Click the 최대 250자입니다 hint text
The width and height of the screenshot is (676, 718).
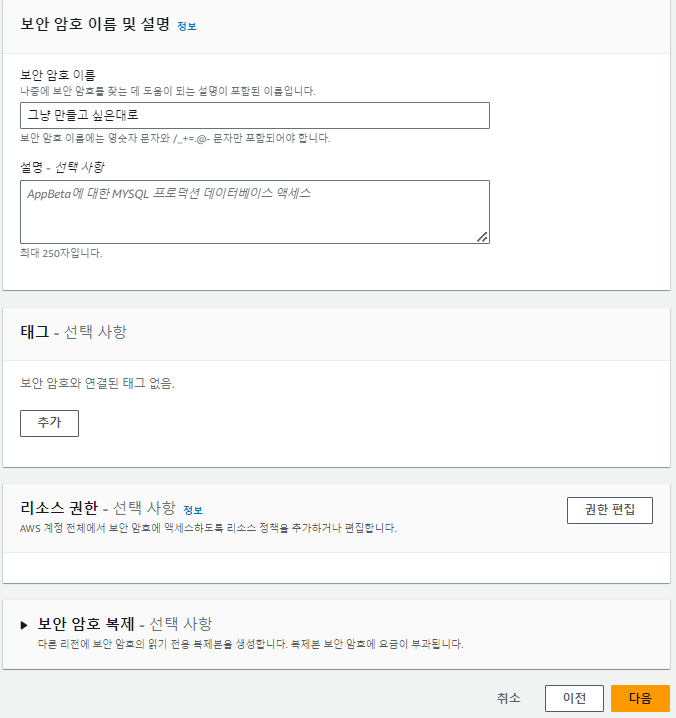tap(61, 253)
